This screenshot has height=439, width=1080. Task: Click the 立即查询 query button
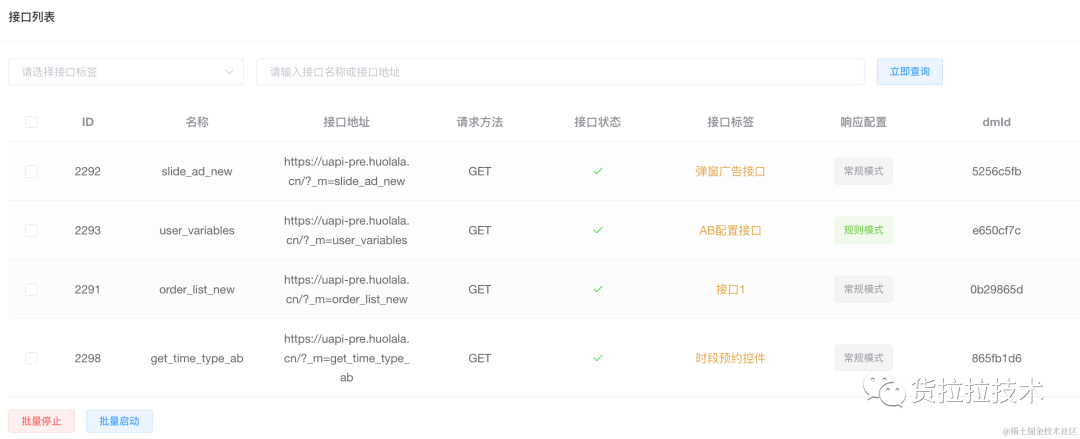tap(909, 72)
